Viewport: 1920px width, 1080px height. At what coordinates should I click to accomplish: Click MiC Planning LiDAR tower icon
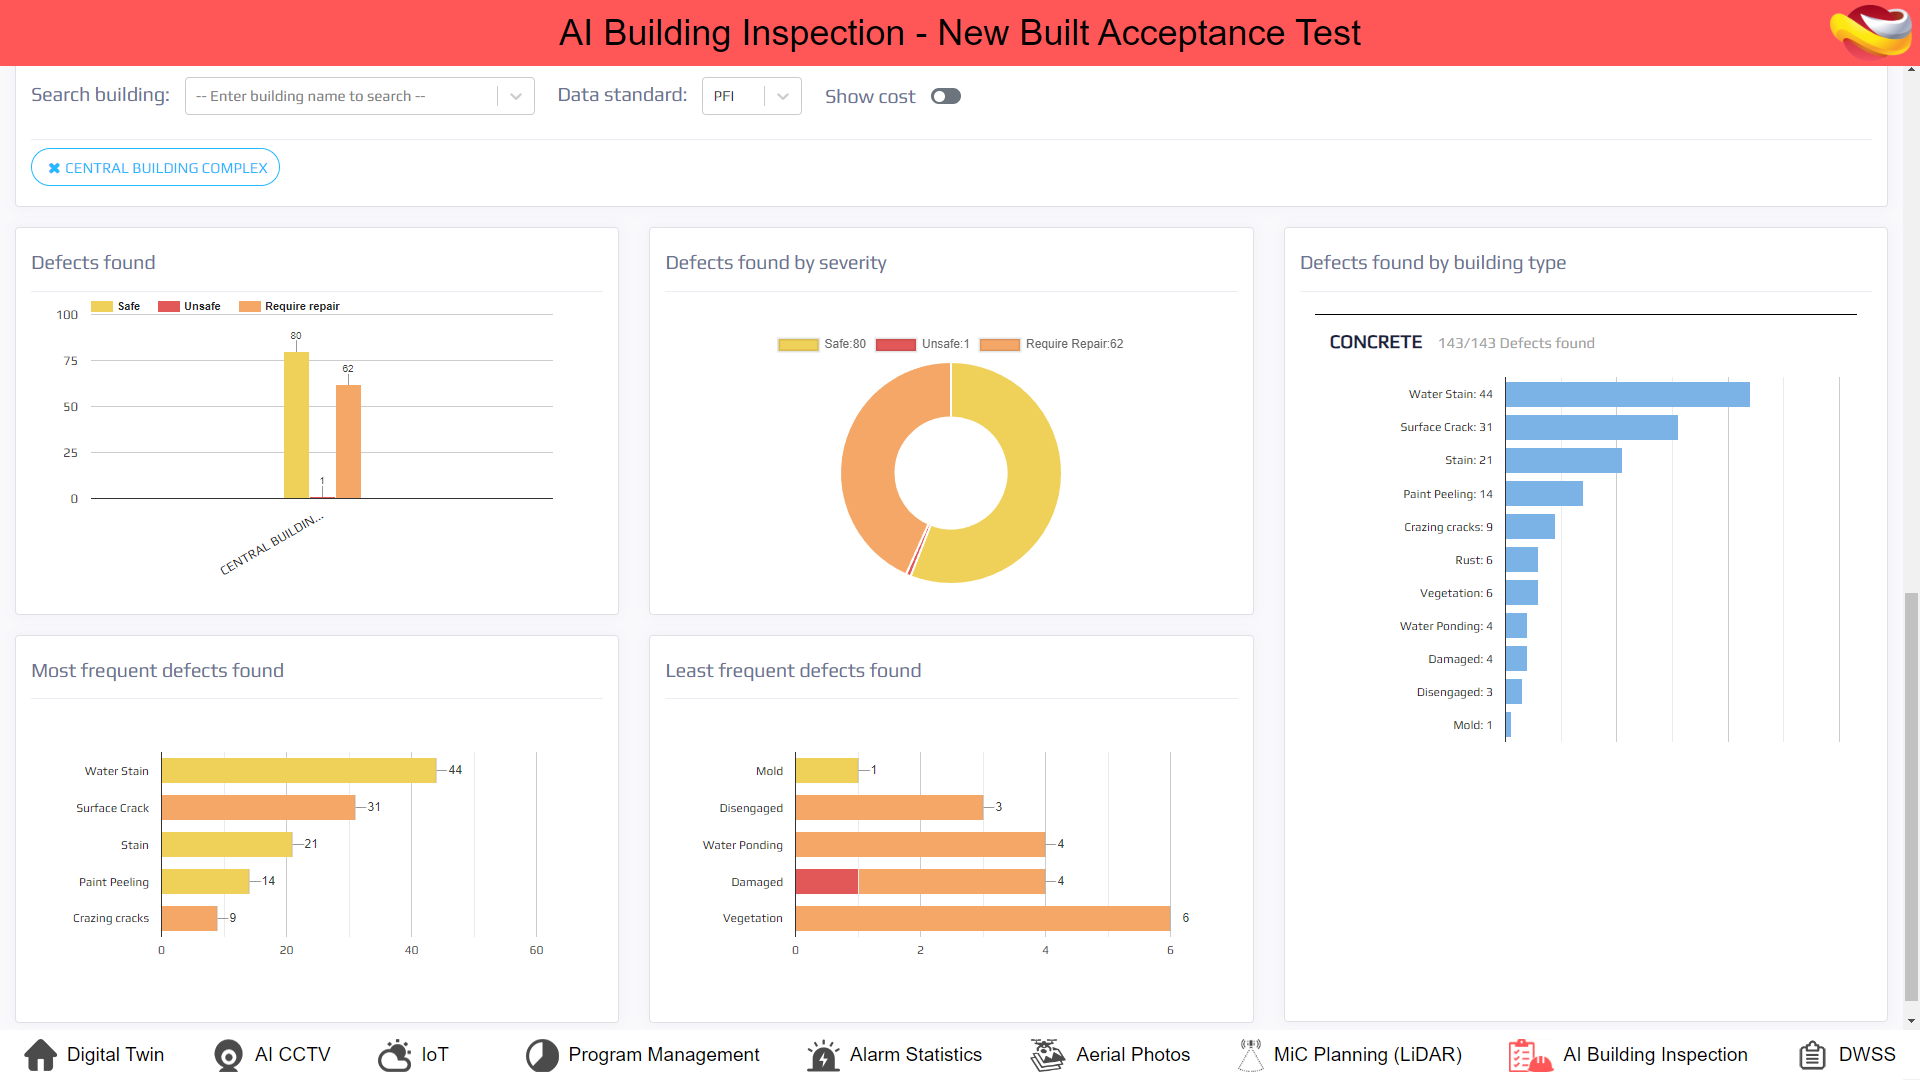click(1250, 1055)
